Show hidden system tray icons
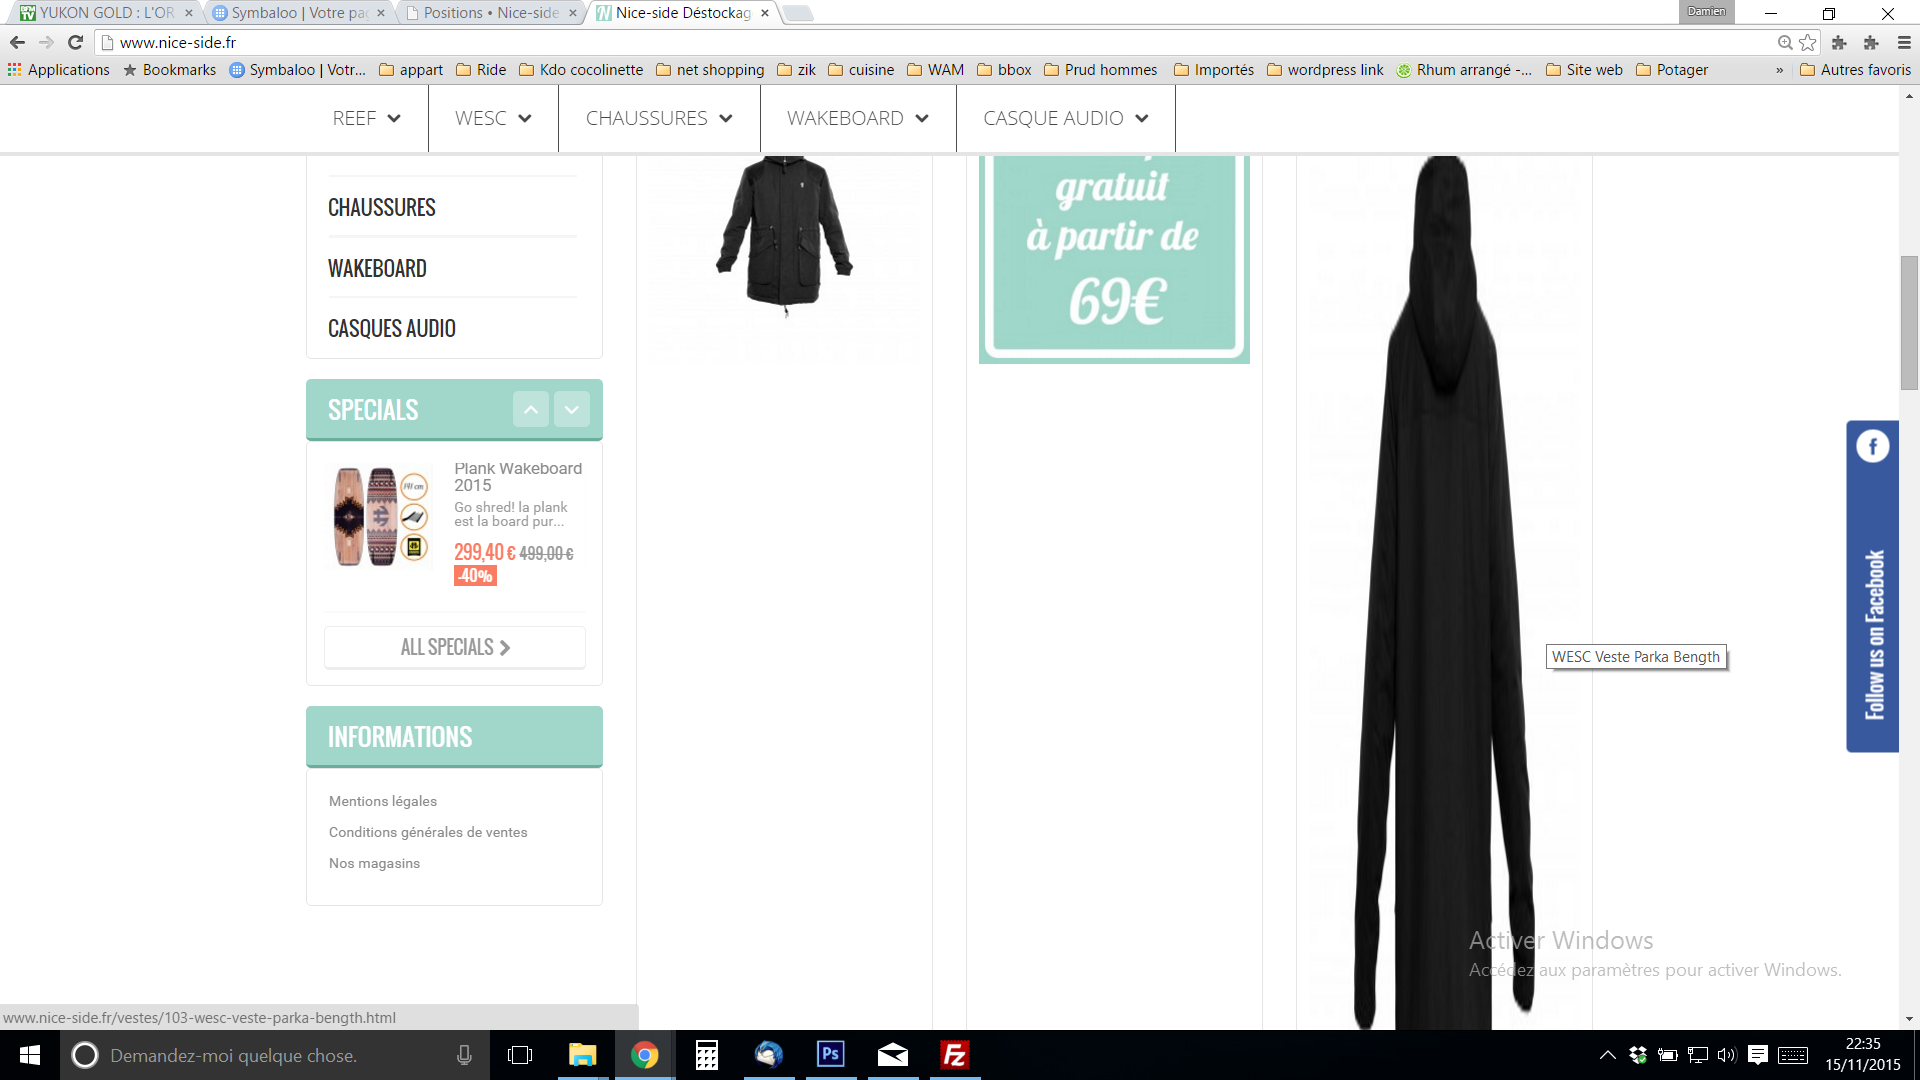This screenshot has height=1080, width=1920. pos(1607,1055)
